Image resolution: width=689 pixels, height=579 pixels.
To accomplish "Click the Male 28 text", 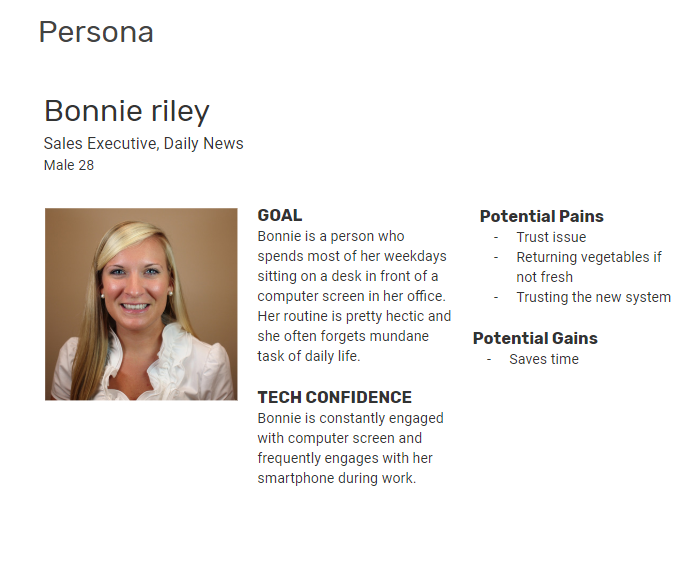I will click(x=69, y=165).
